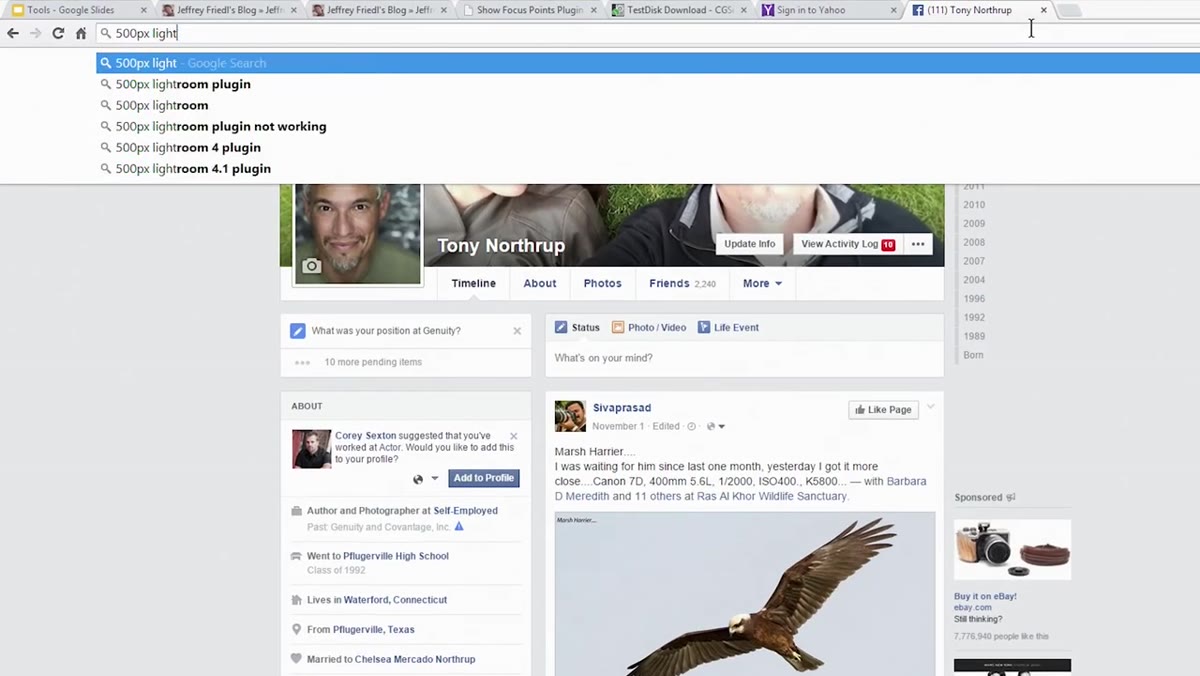The image size is (1200, 676).
Task: Jump to 2007 on the timeline
Action: tap(974, 261)
